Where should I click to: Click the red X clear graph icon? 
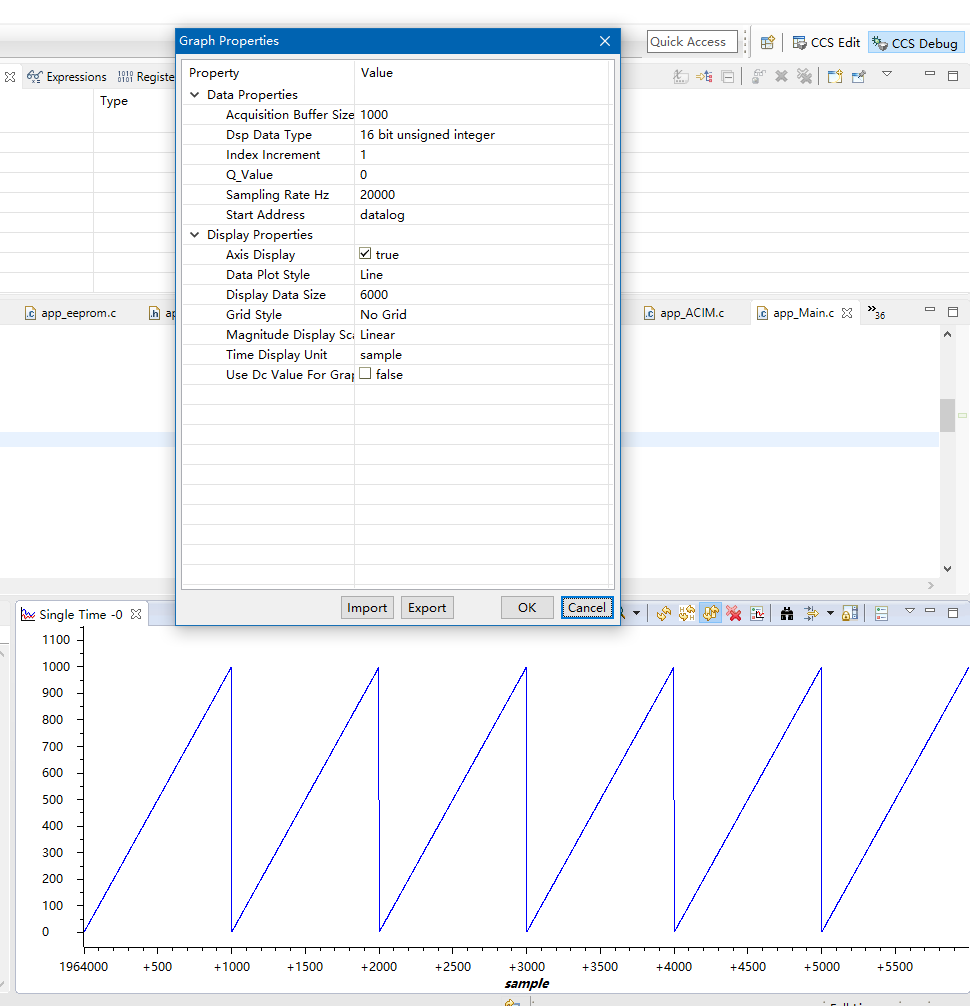pyautogui.click(x=734, y=614)
